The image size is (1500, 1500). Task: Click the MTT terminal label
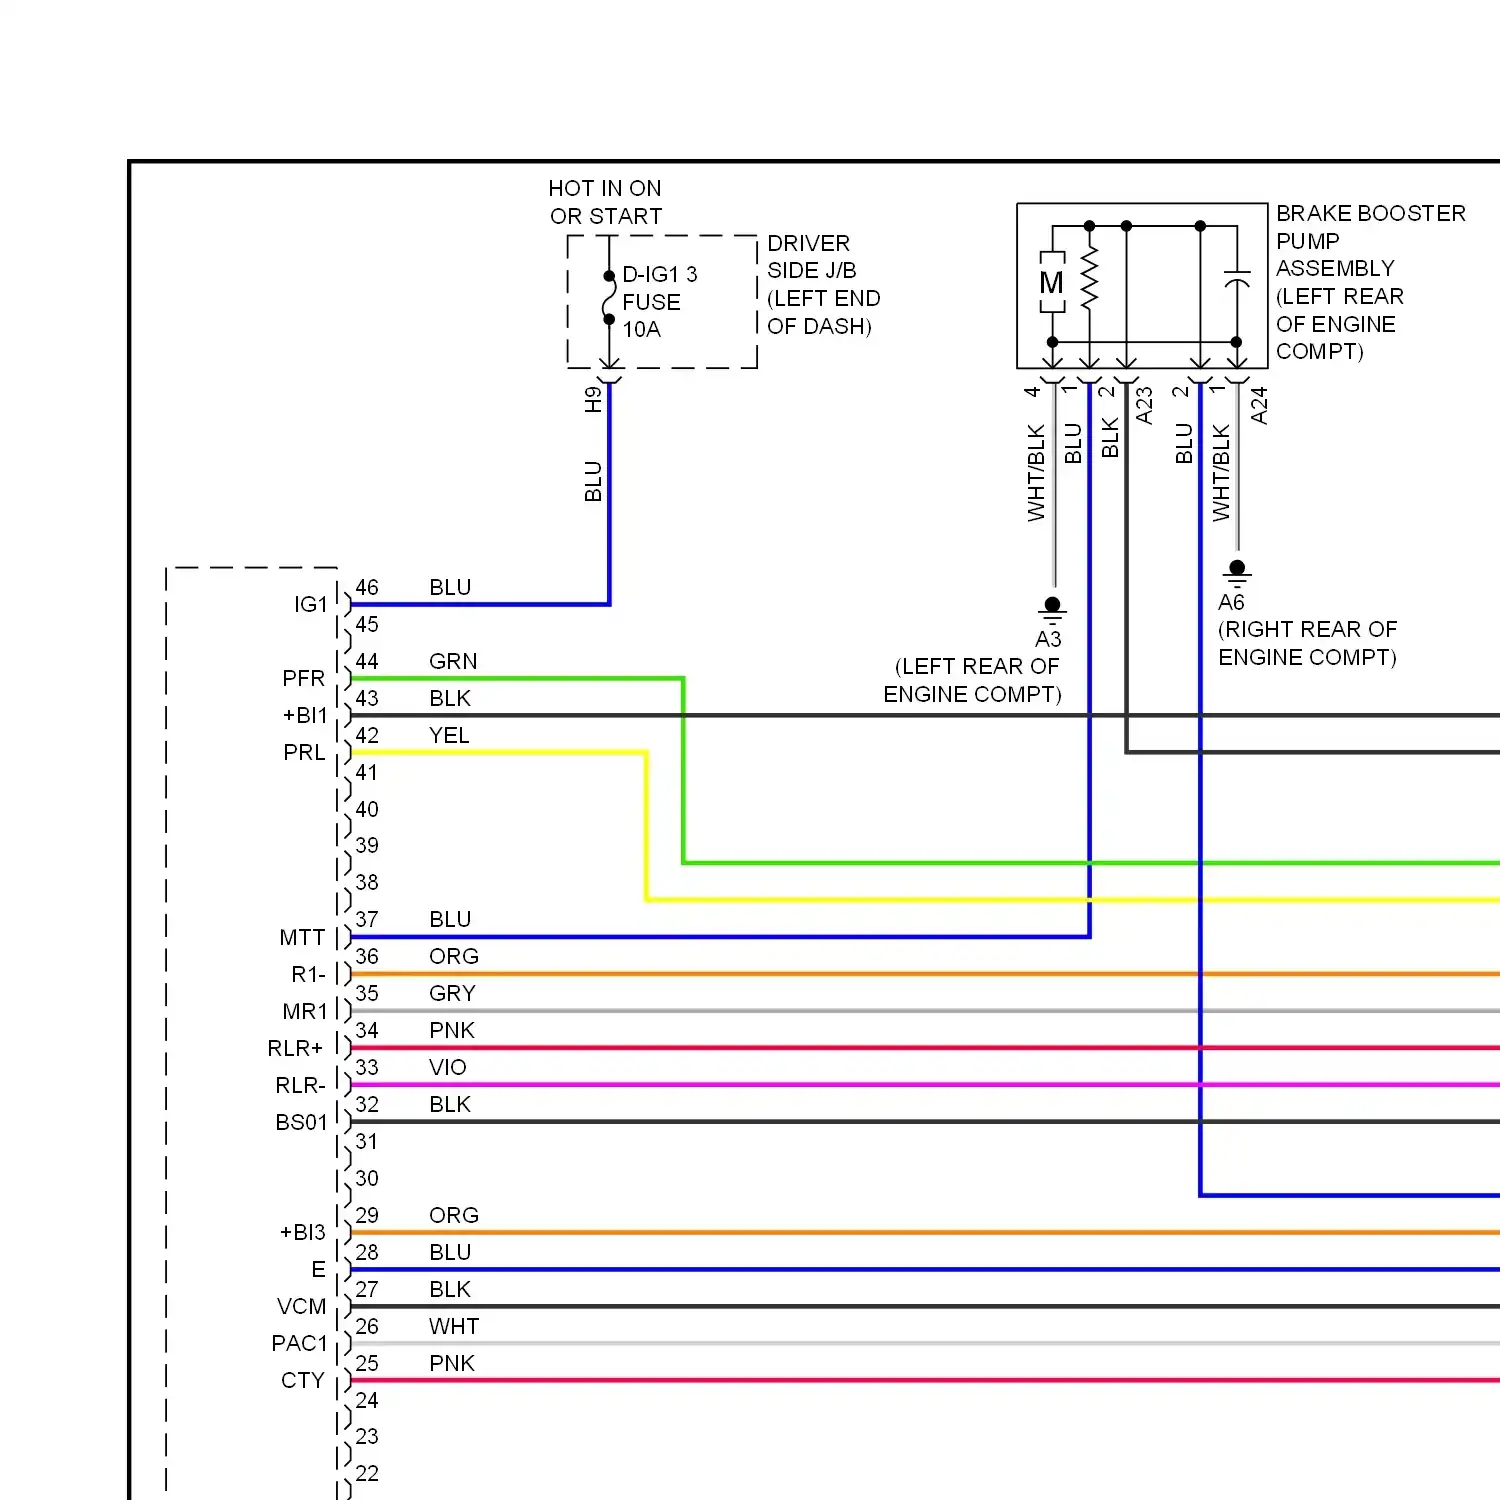tap(302, 937)
